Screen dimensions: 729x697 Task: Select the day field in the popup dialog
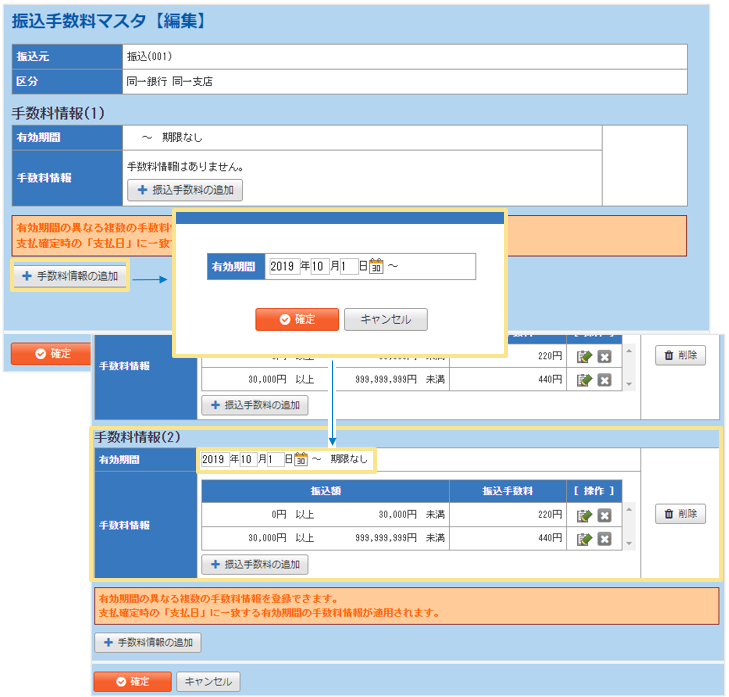pyautogui.click(x=348, y=267)
